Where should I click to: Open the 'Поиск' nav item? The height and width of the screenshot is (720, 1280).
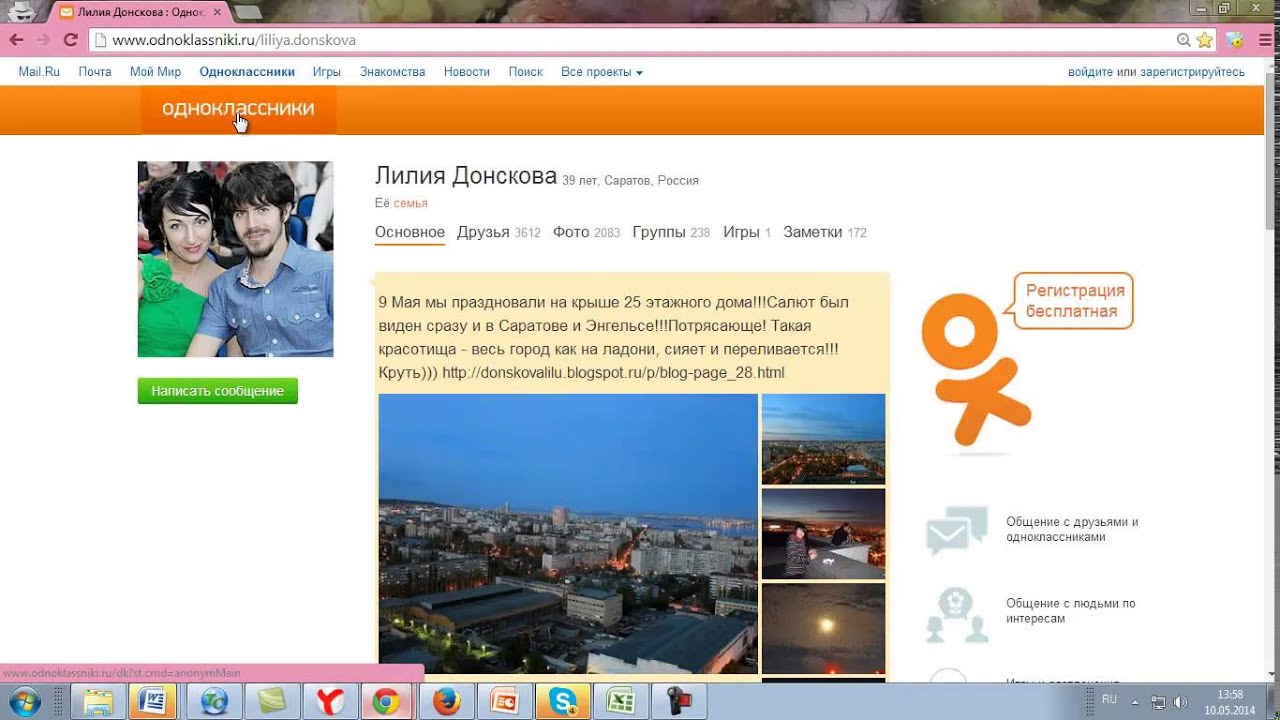(525, 72)
